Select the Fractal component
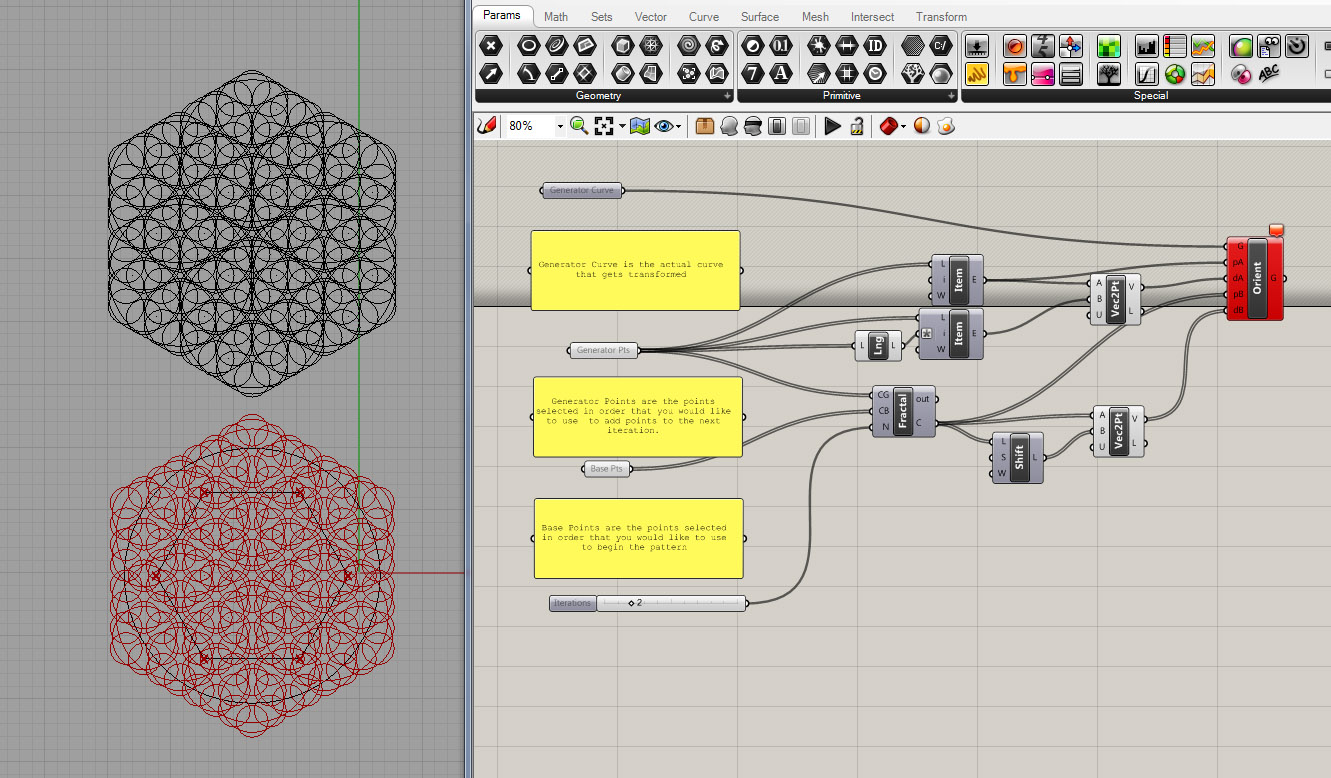 [x=903, y=411]
